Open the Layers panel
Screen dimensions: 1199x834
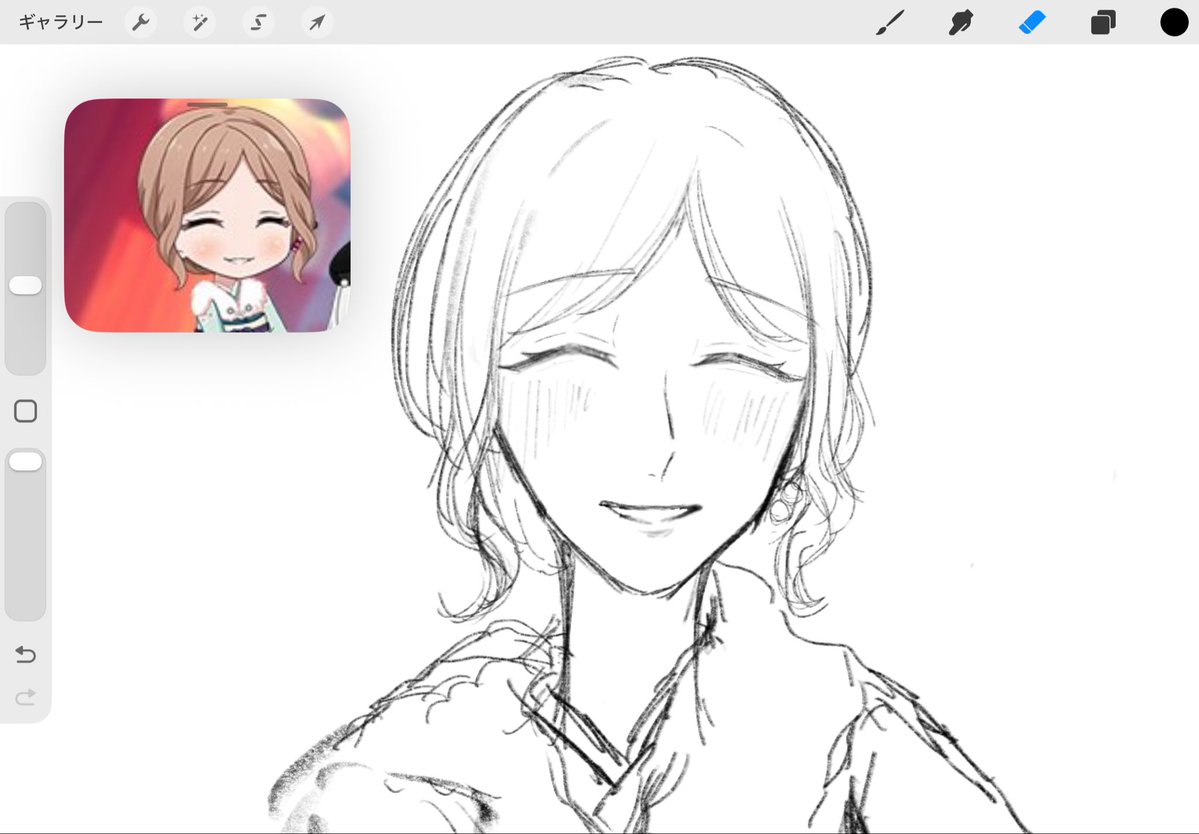pos(1103,22)
